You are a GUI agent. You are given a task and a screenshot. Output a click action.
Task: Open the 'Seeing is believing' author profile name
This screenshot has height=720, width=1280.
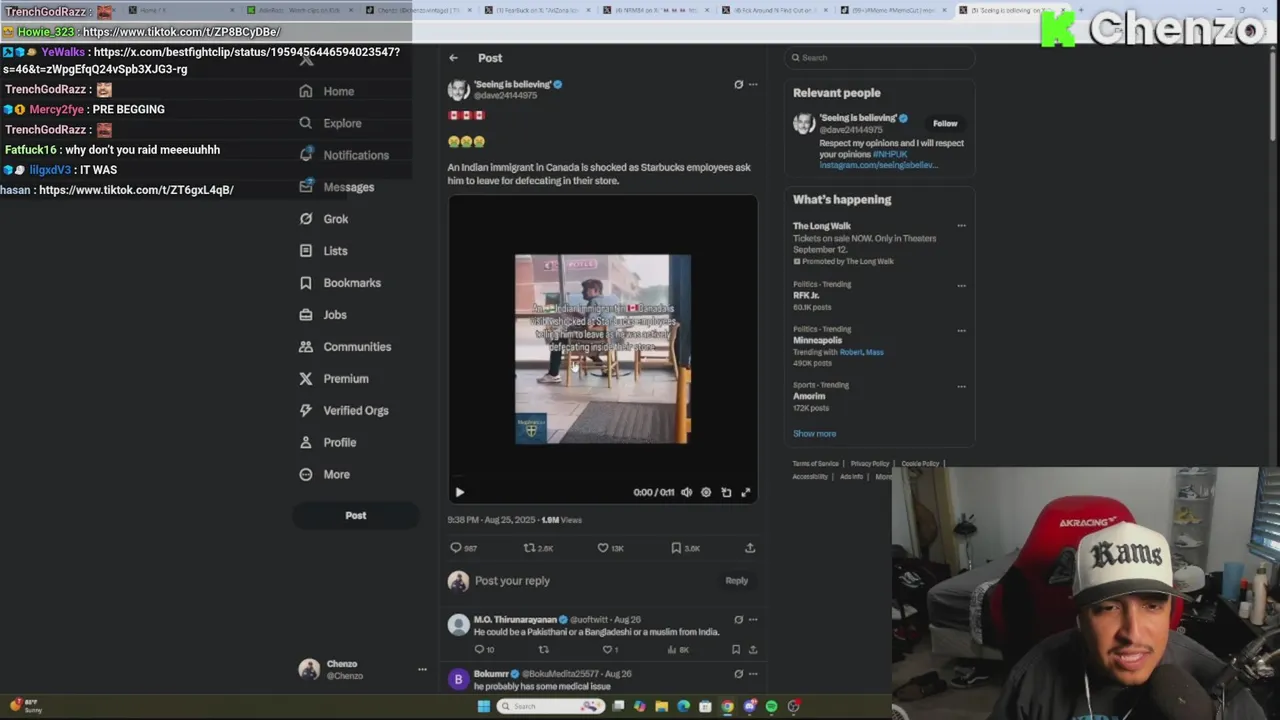point(512,85)
